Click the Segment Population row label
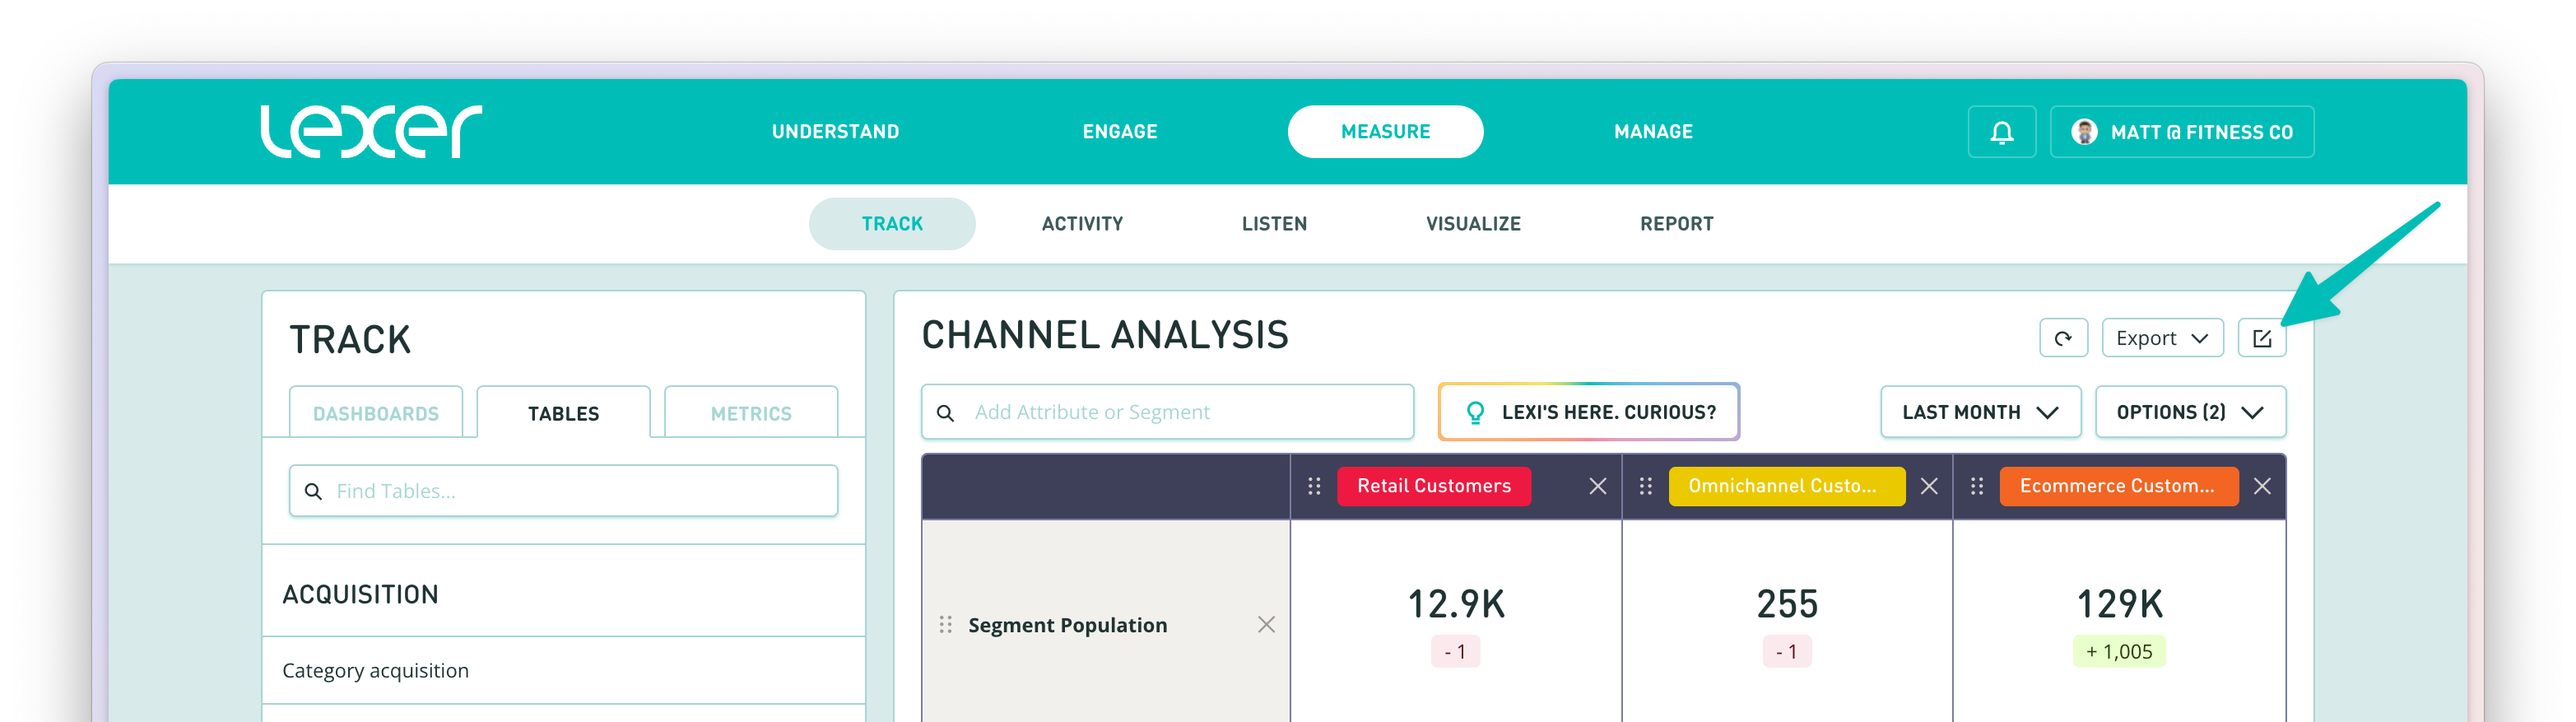The height and width of the screenshot is (722, 2576). pos(1067,625)
